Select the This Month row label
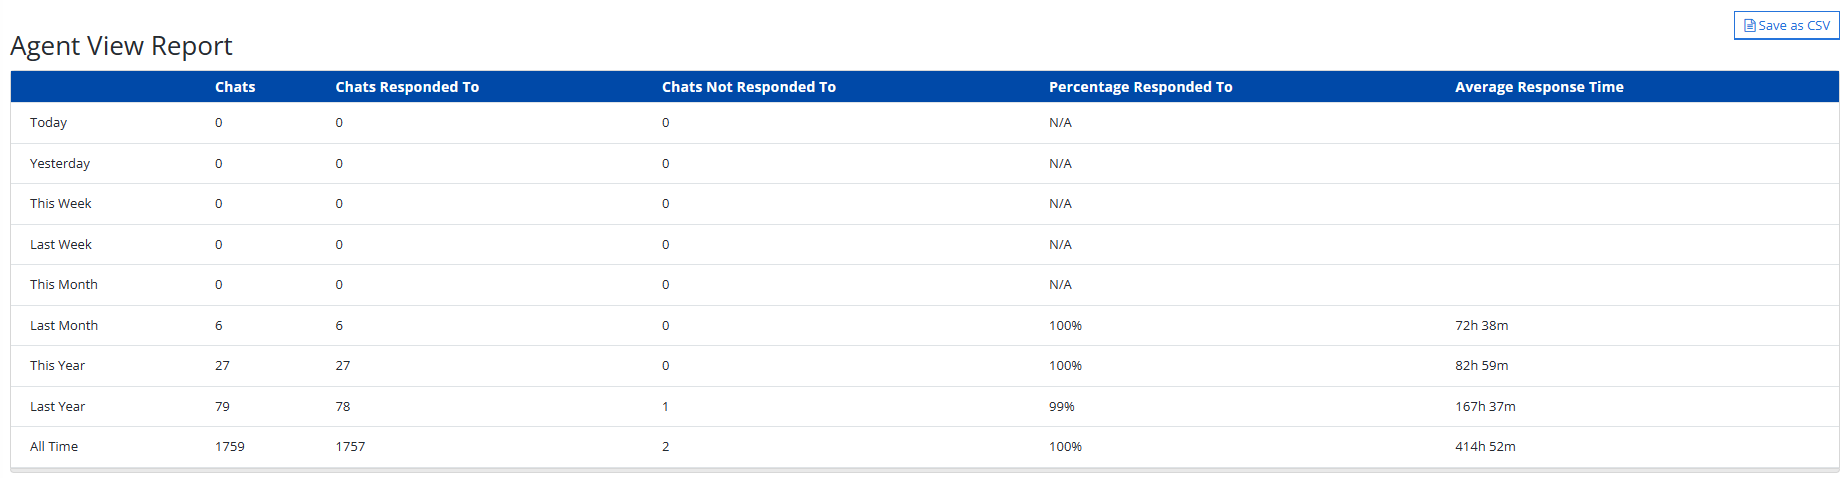Screen dimensions: 1848x478 coord(64,285)
